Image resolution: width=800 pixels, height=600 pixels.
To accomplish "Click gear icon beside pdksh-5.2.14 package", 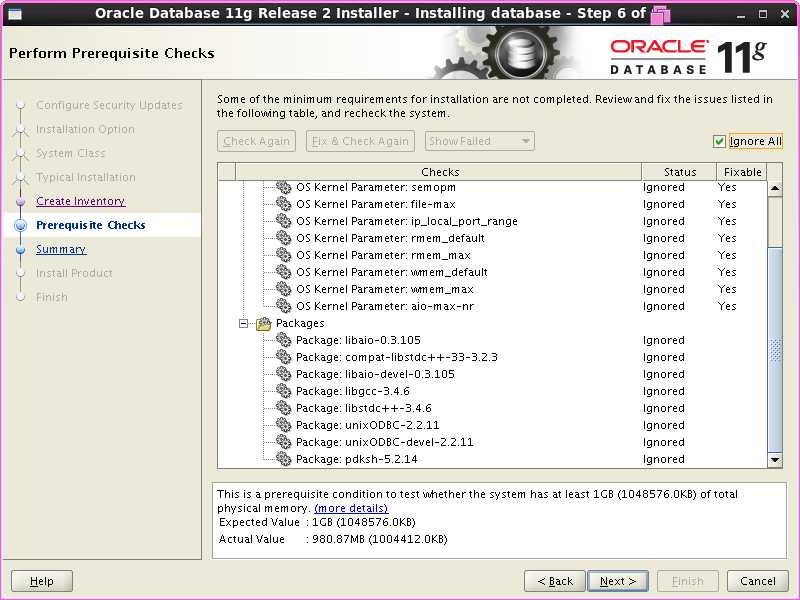I will tap(283, 459).
